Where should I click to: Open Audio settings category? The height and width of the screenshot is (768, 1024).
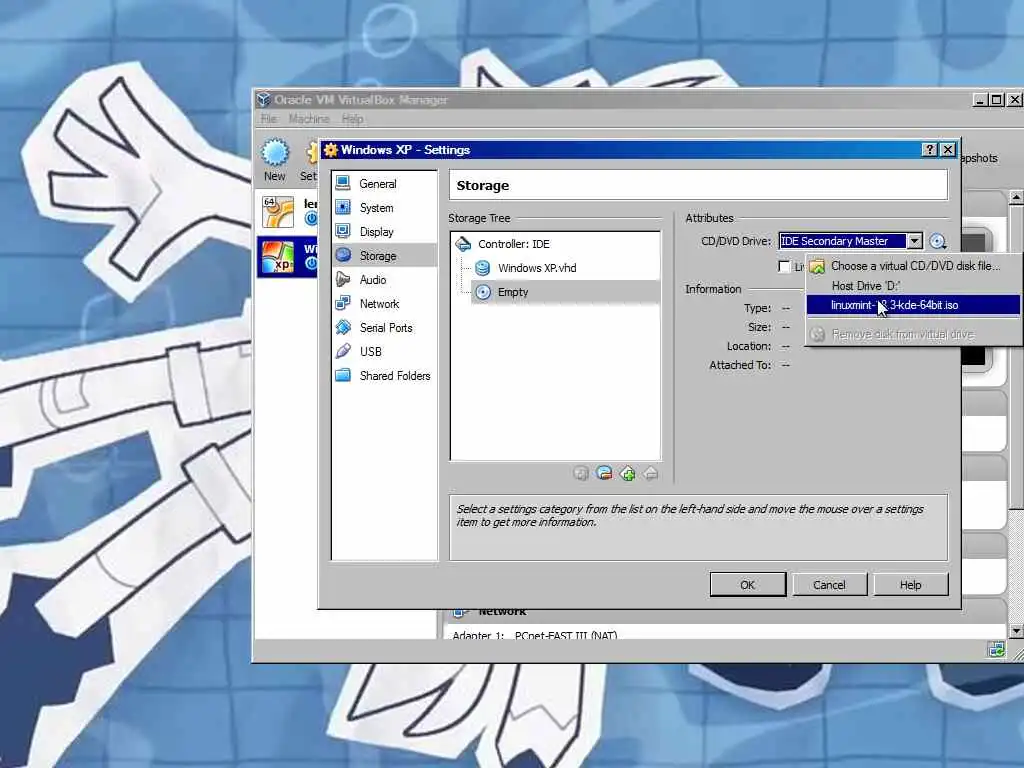(384, 280)
